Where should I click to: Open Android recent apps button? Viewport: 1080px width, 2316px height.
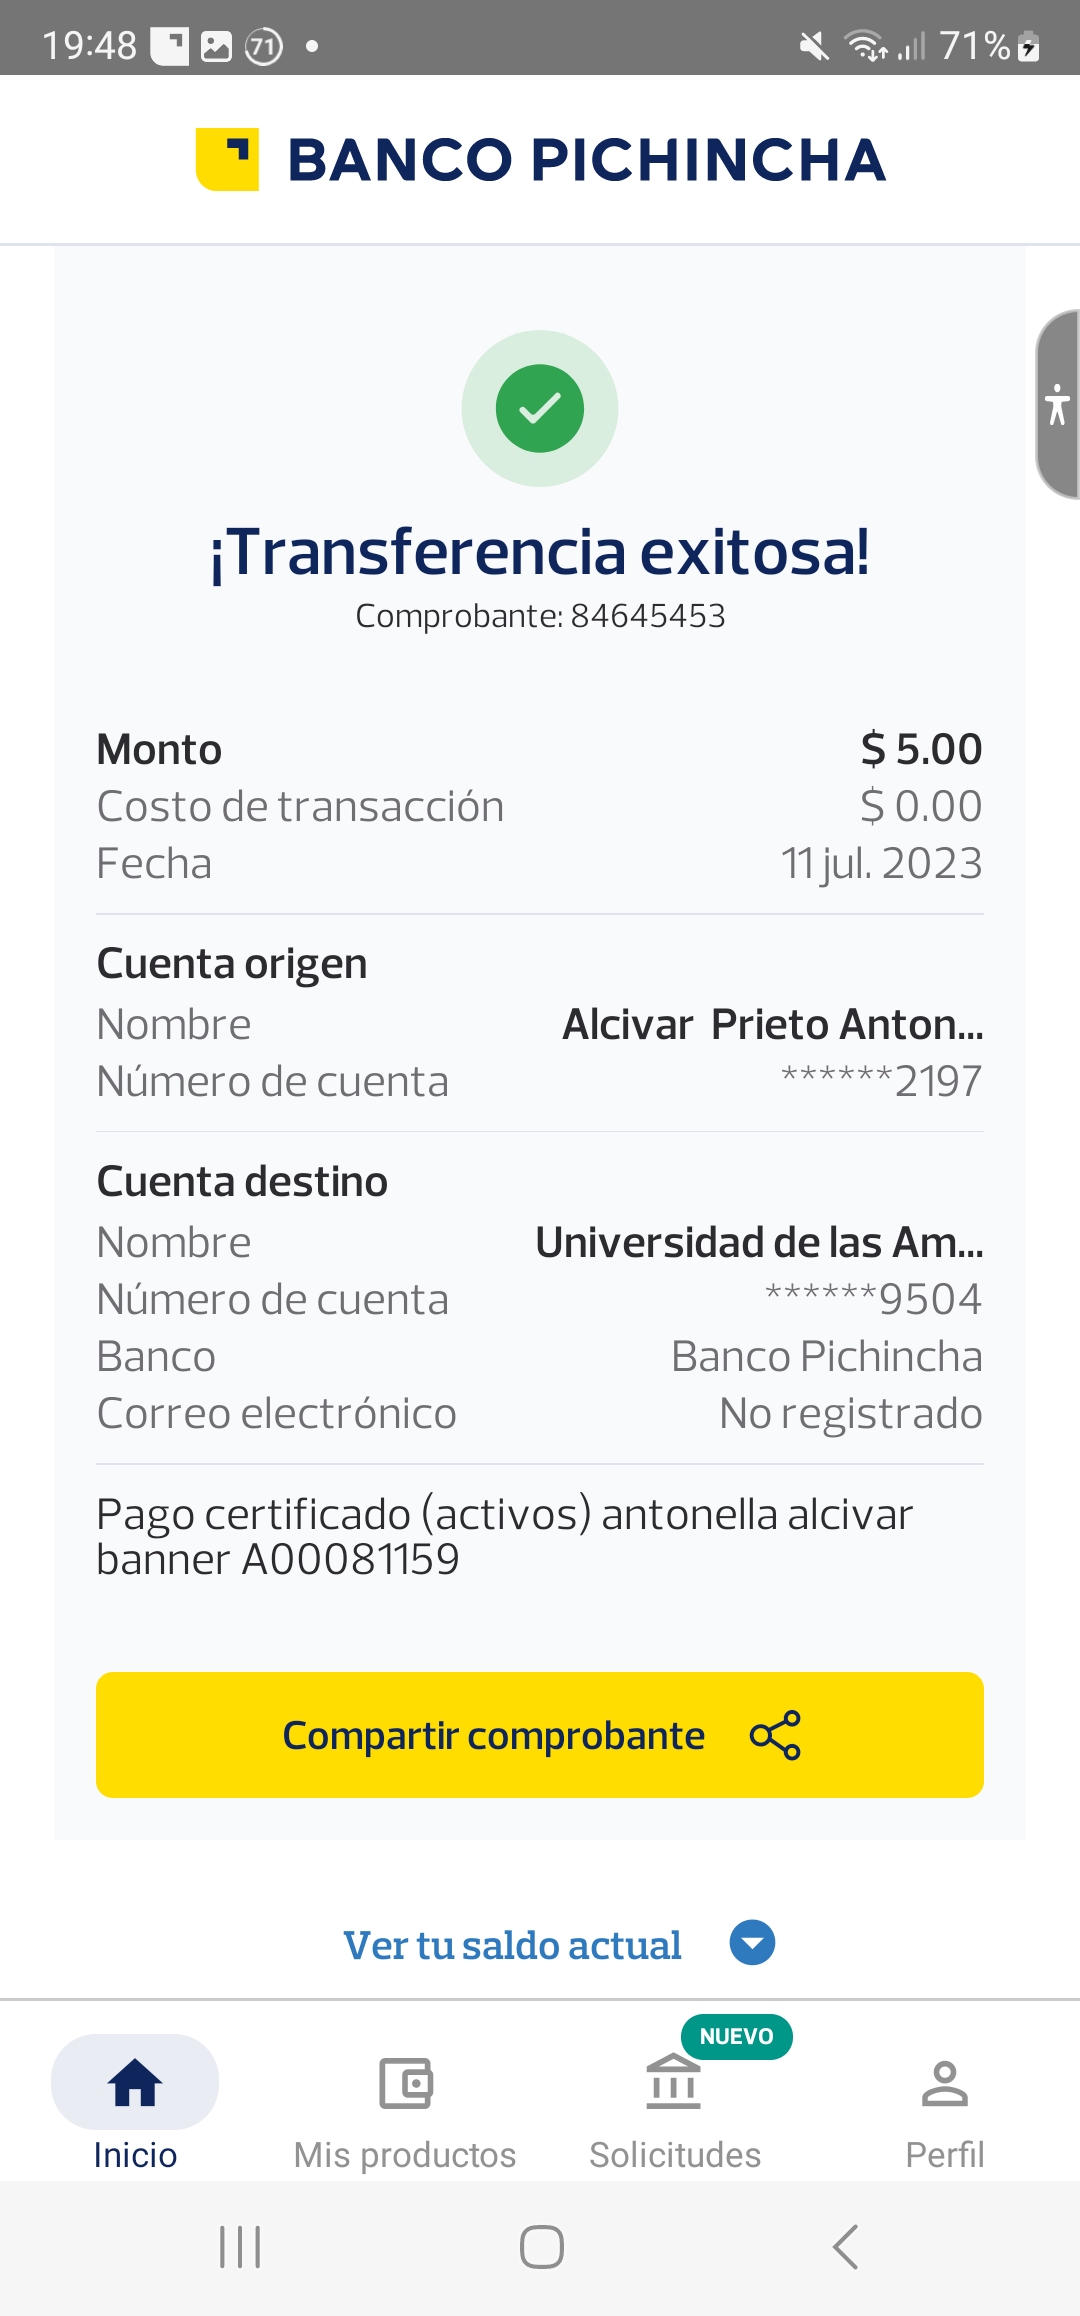click(x=240, y=2247)
